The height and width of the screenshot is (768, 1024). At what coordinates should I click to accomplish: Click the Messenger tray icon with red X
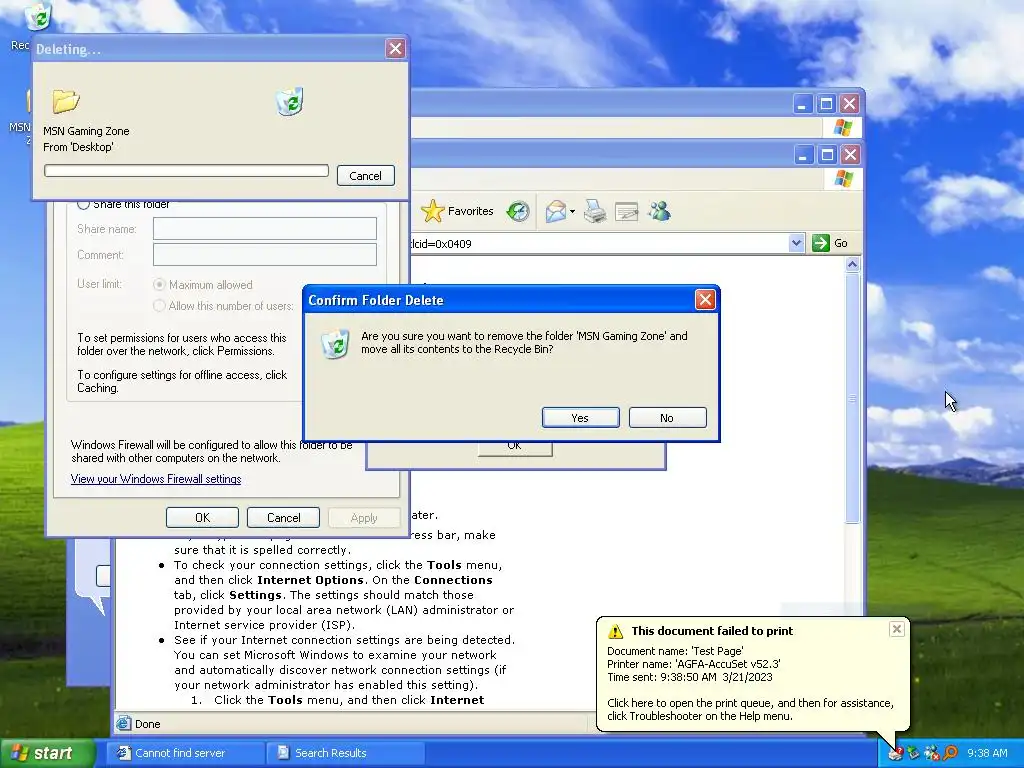932,753
